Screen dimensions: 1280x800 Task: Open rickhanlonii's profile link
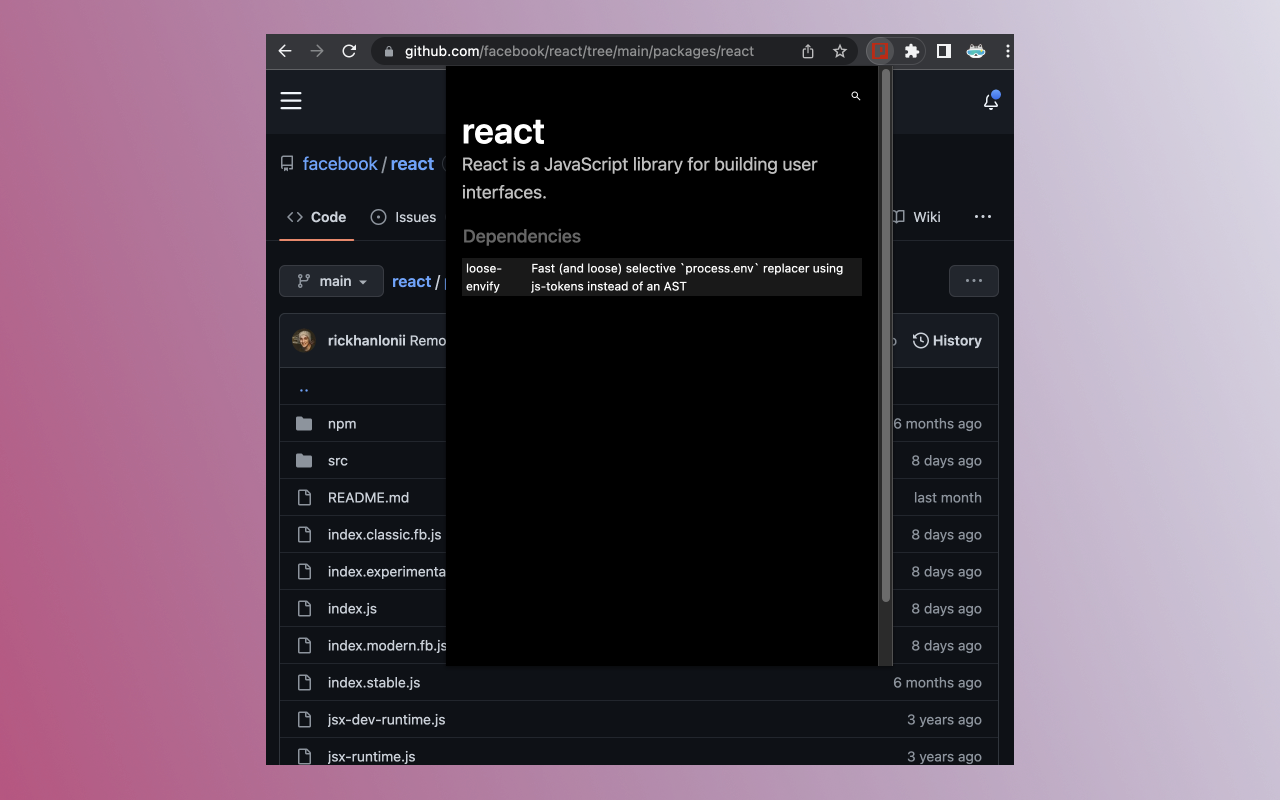(x=366, y=341)
